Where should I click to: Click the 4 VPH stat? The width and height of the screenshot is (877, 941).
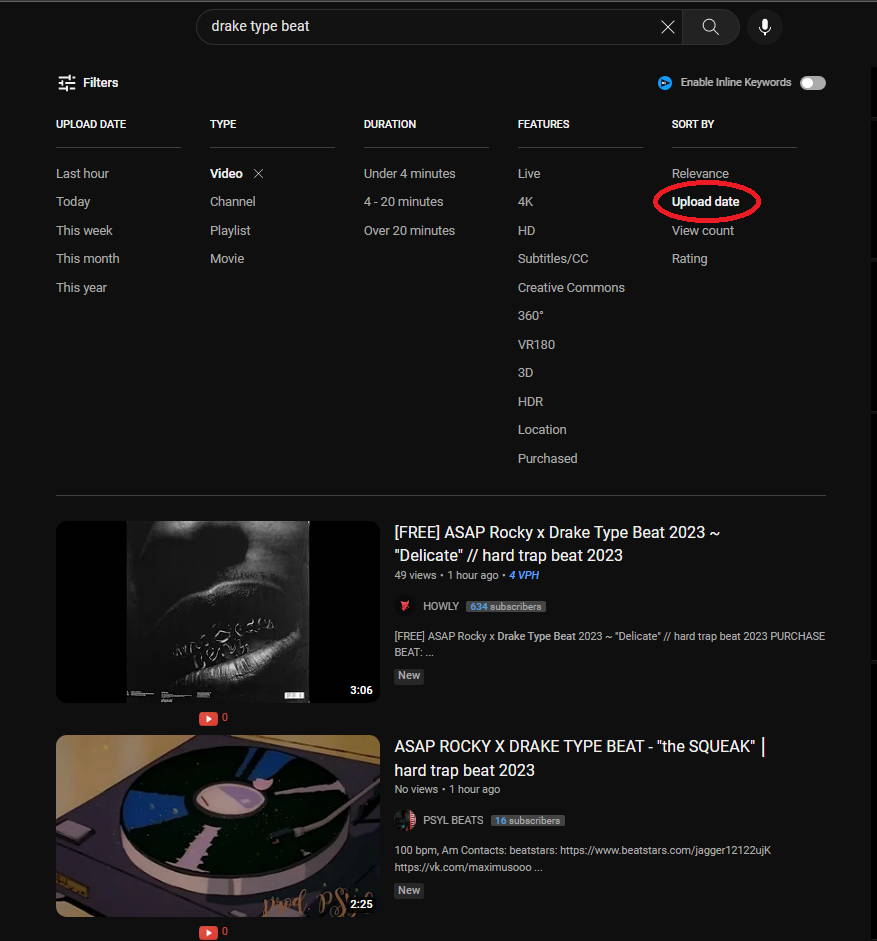click(x=524, y=575)
